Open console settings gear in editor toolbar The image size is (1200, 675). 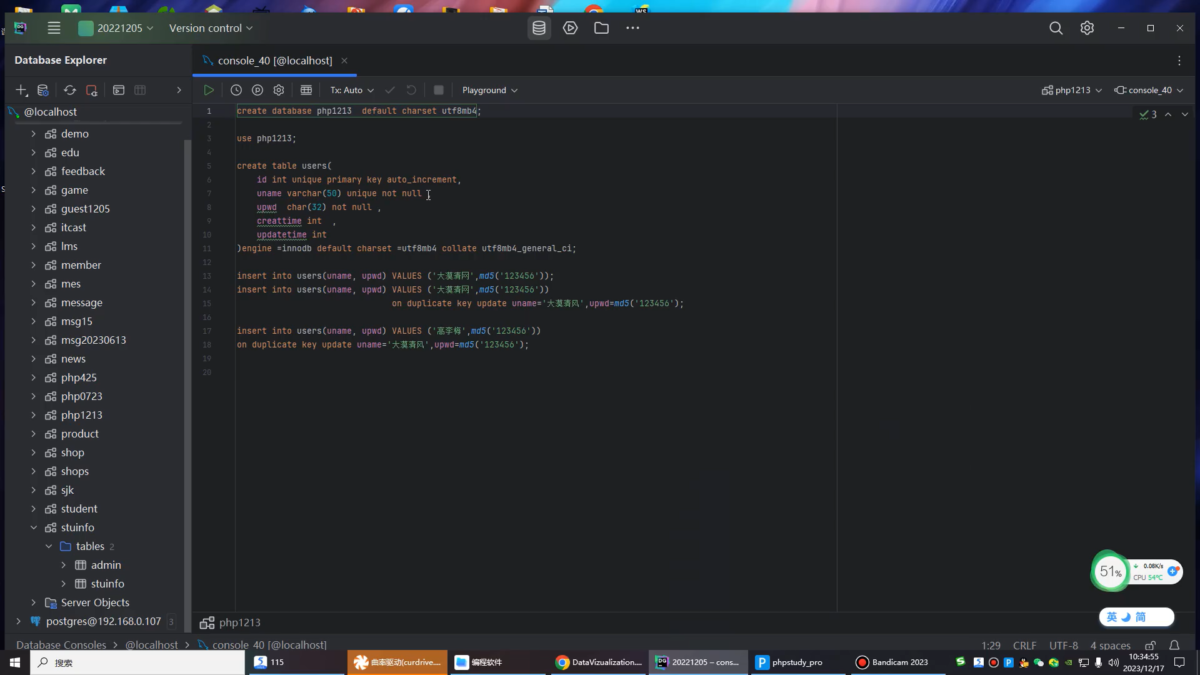point(279,90)
